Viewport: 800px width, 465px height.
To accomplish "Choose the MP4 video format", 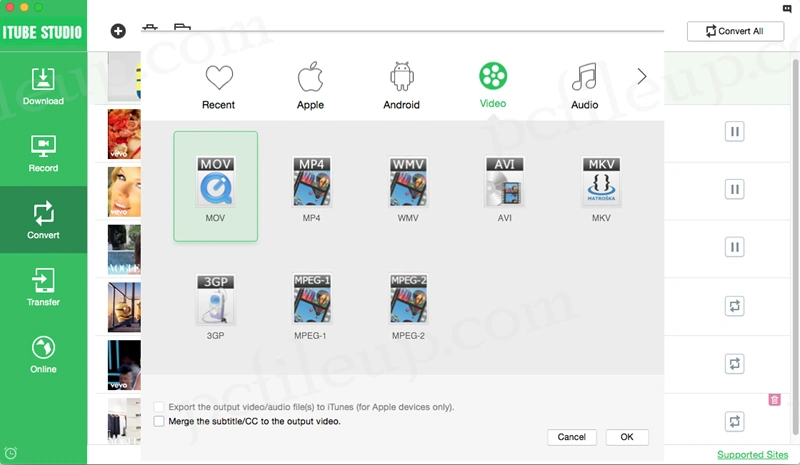I will click(312, 182).
